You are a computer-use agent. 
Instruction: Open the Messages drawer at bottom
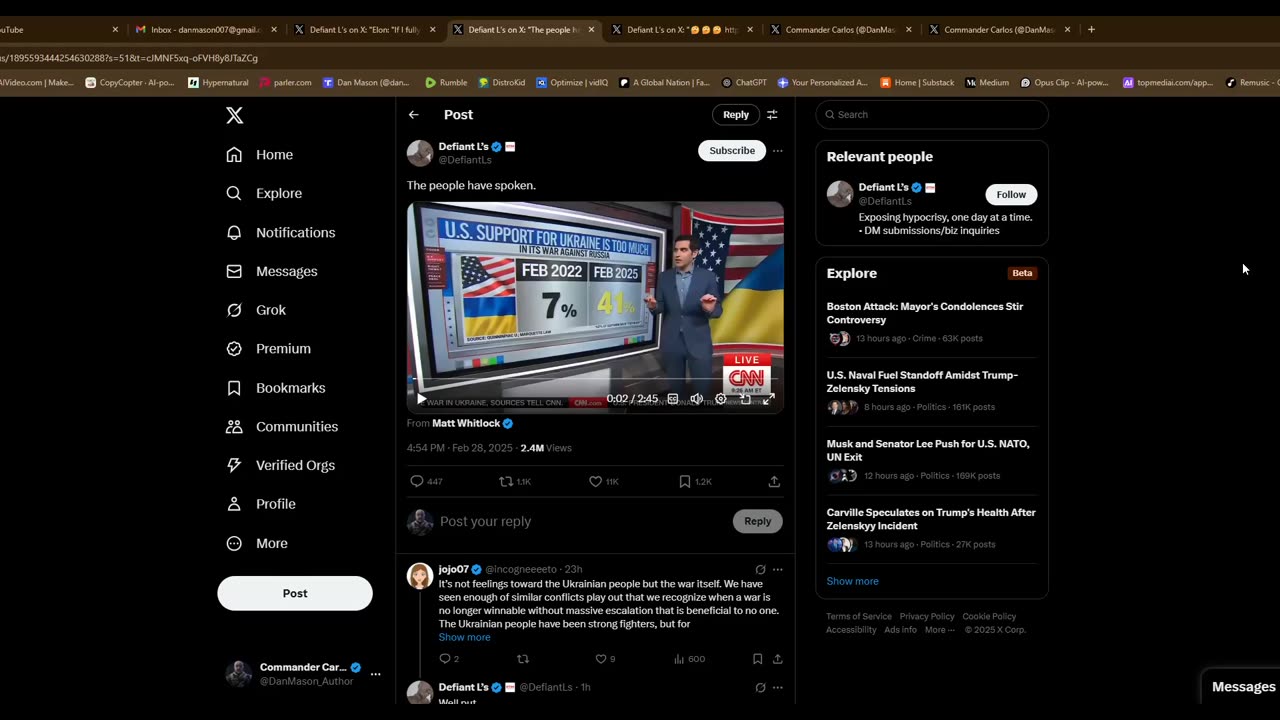(x=1241, y=687)
